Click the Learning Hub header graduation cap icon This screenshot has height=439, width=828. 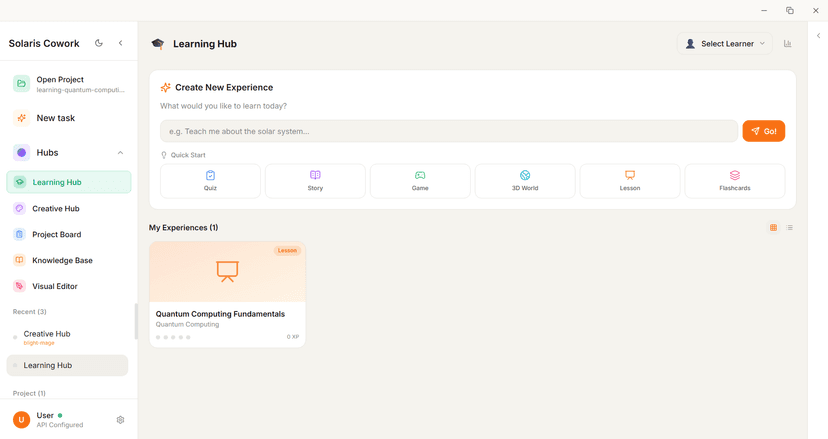[157, 44]
